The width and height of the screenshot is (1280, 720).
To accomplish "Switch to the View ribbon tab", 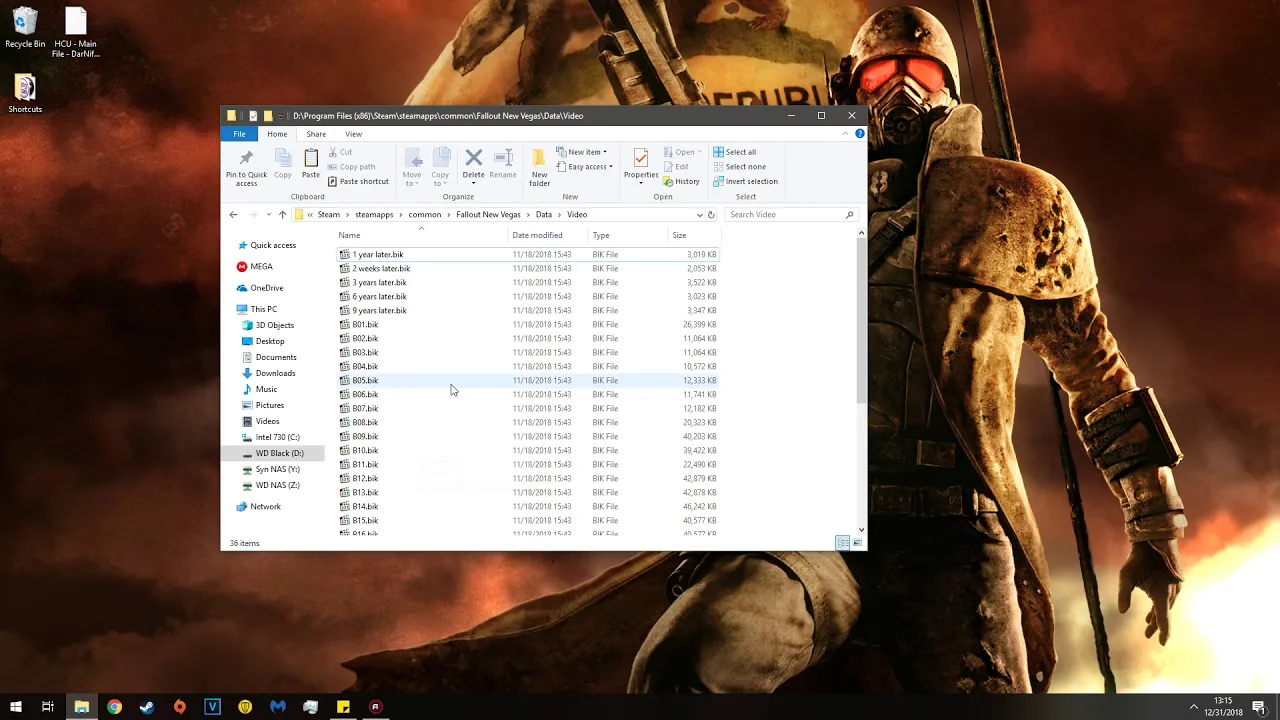I will 354,134.
